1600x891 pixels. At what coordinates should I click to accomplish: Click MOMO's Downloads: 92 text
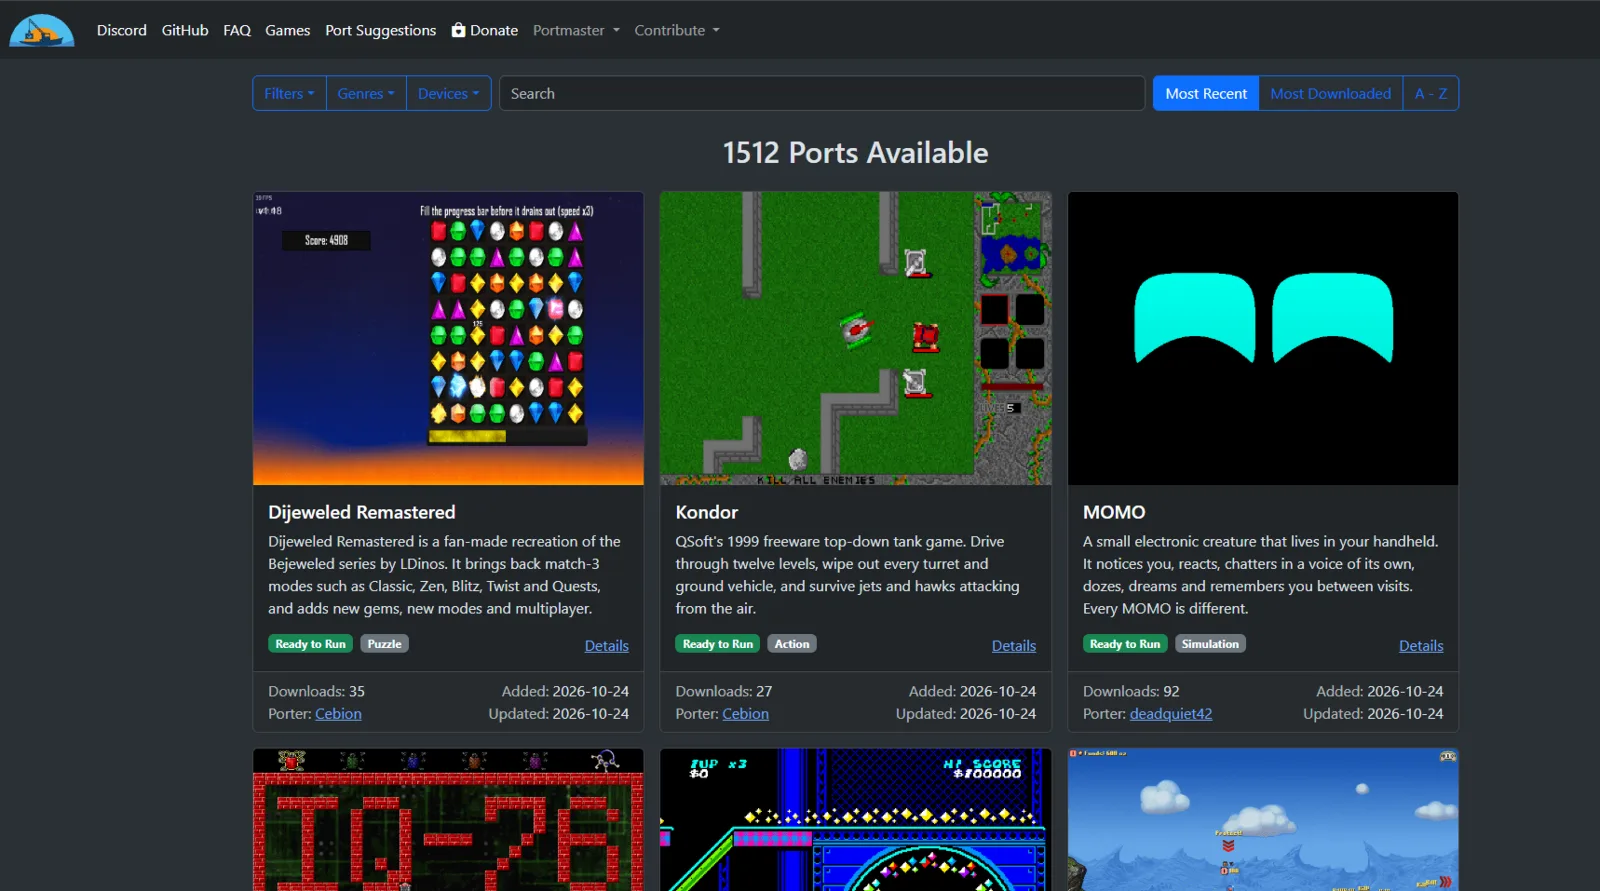1131,691
